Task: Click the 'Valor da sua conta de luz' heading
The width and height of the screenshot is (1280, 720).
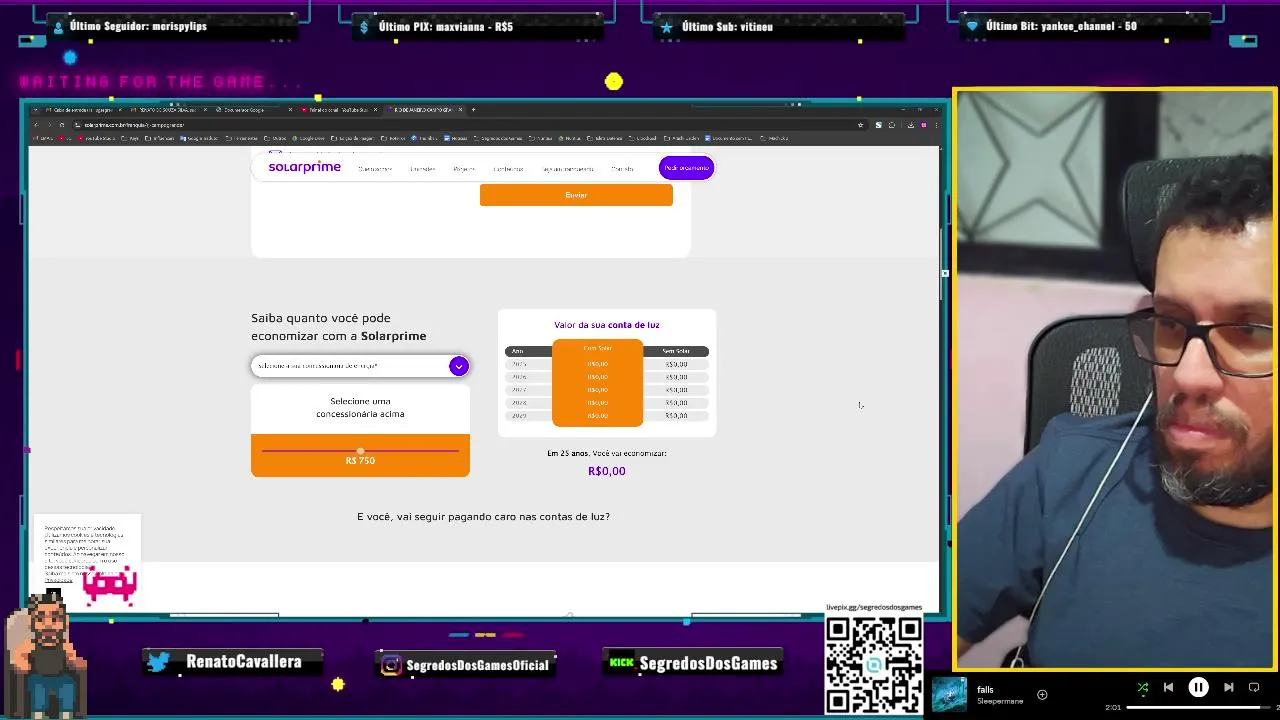Action: pyautogui.click(x=607, y=325)
